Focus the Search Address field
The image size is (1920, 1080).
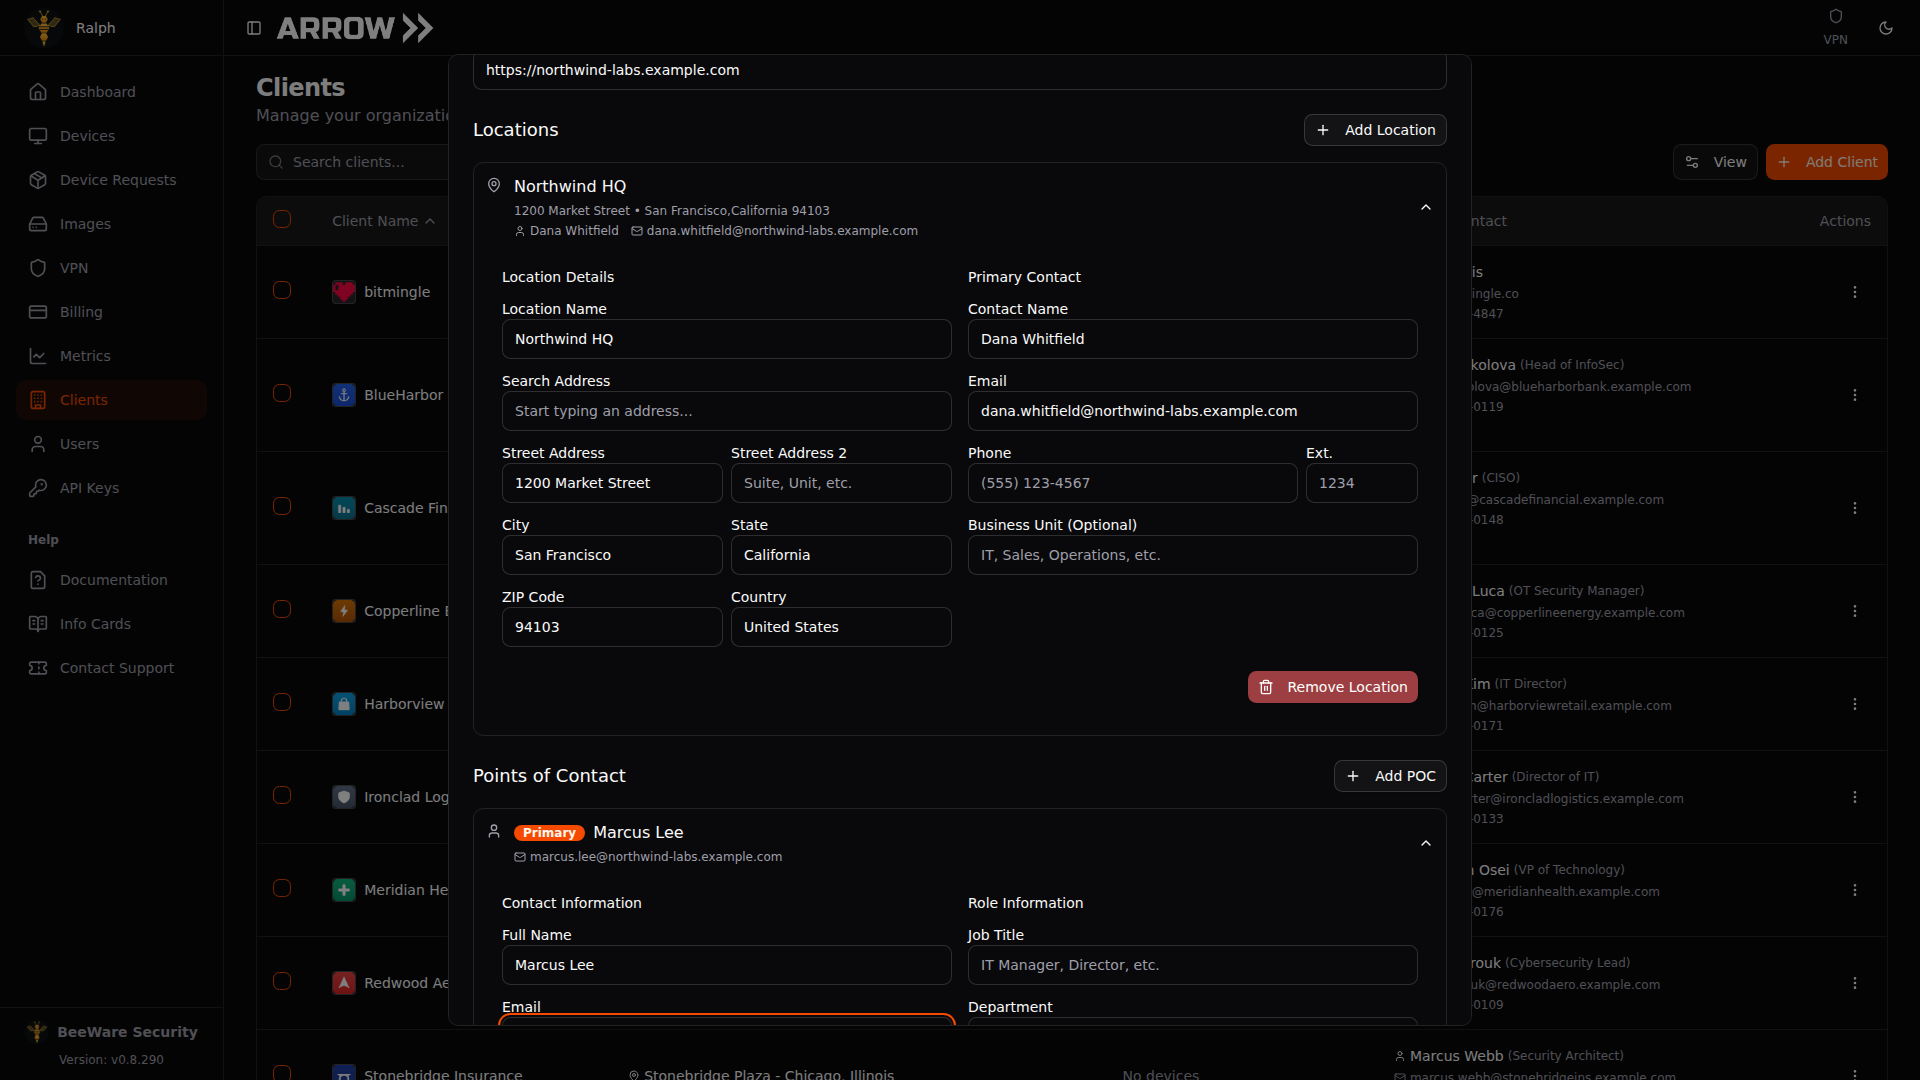(726, 411)
